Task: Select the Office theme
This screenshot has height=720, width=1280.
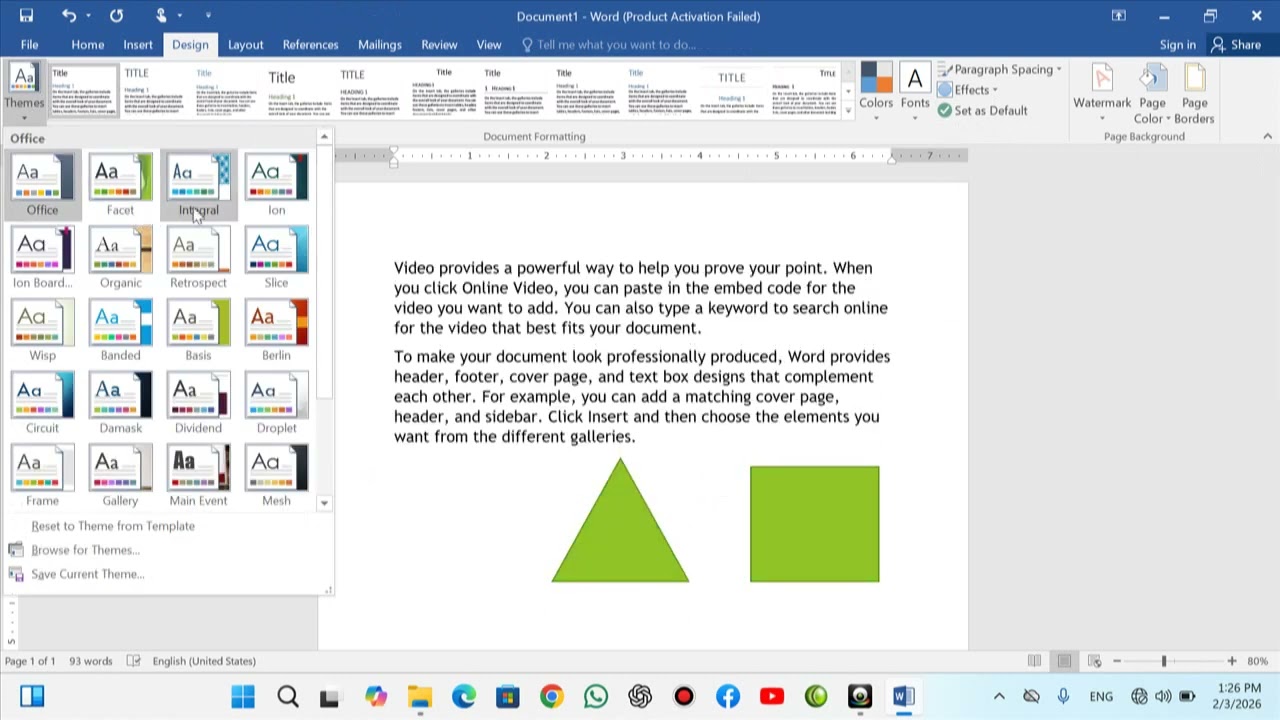Action: [42, 185]
